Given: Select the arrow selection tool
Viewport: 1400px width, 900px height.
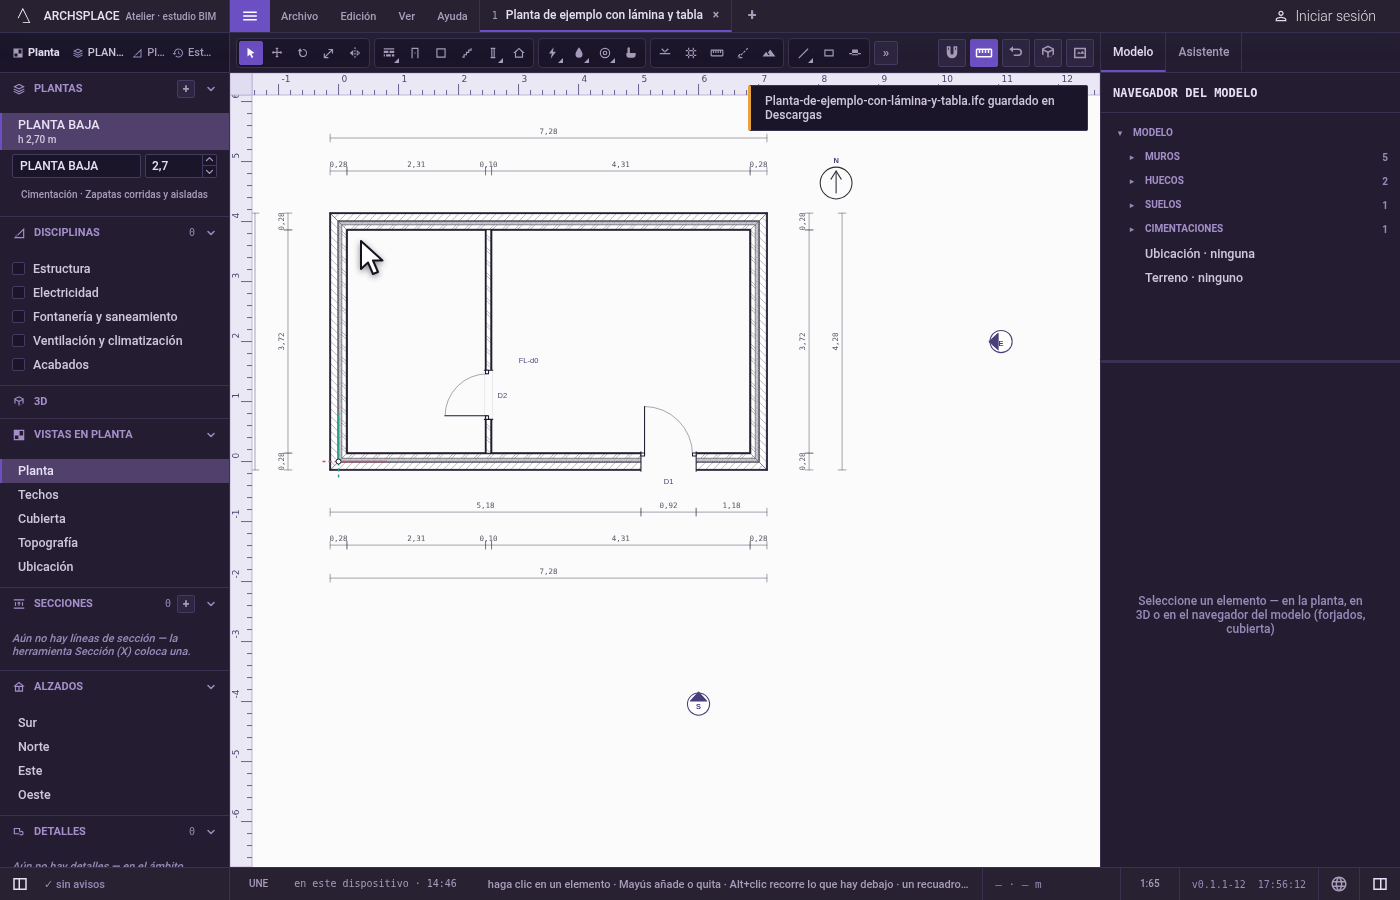Looking at the screenshot, I should tap(251, 53).
